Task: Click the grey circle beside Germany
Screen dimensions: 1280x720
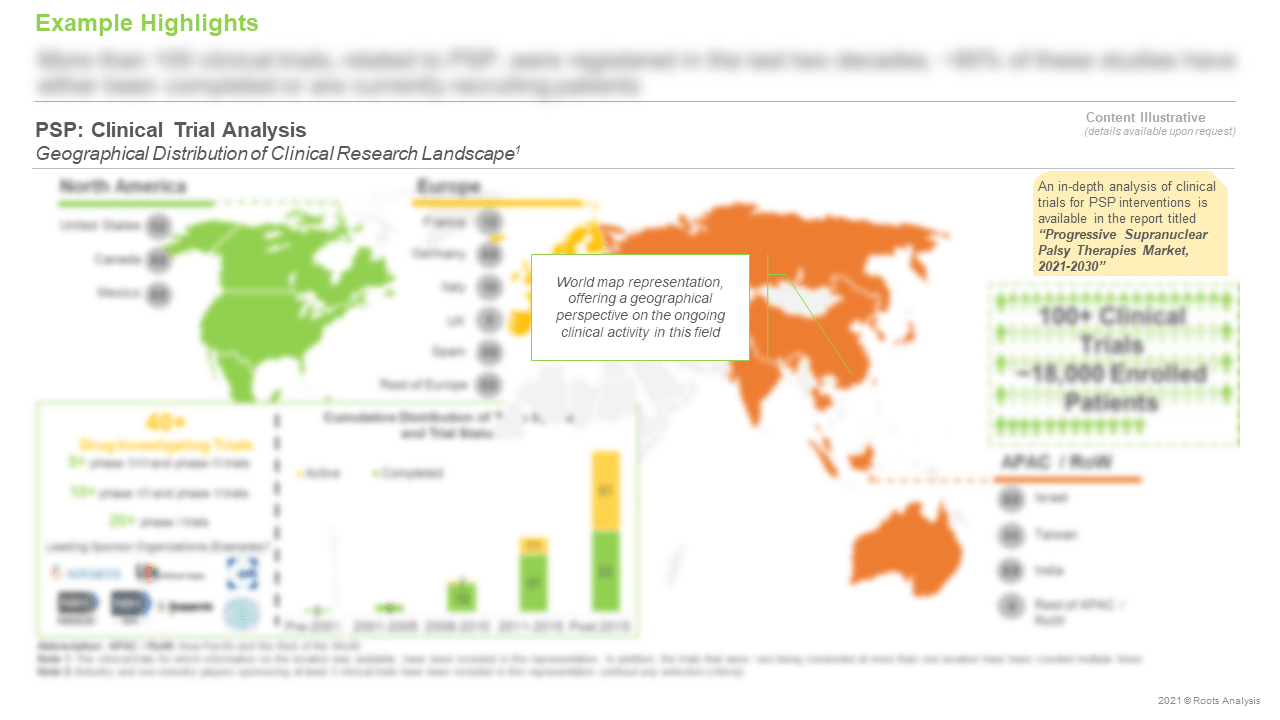Action: coord(488,255)
